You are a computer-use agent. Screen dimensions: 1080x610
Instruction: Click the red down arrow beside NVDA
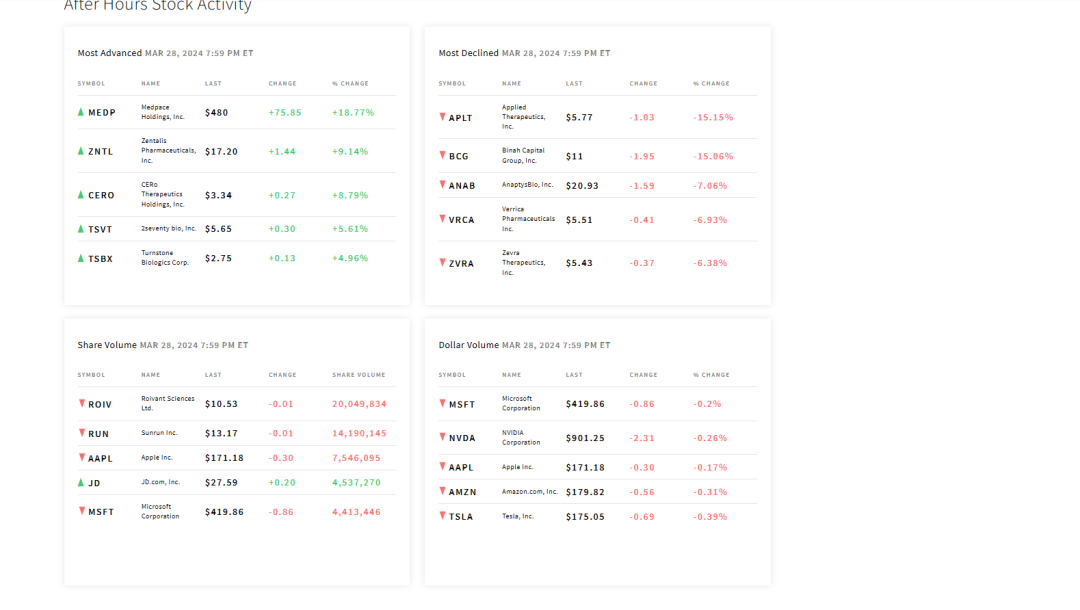[x=442, y=437]
